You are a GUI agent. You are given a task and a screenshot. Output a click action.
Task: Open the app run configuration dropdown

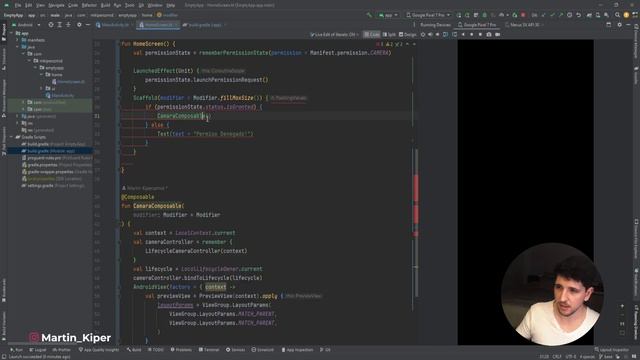388,15
